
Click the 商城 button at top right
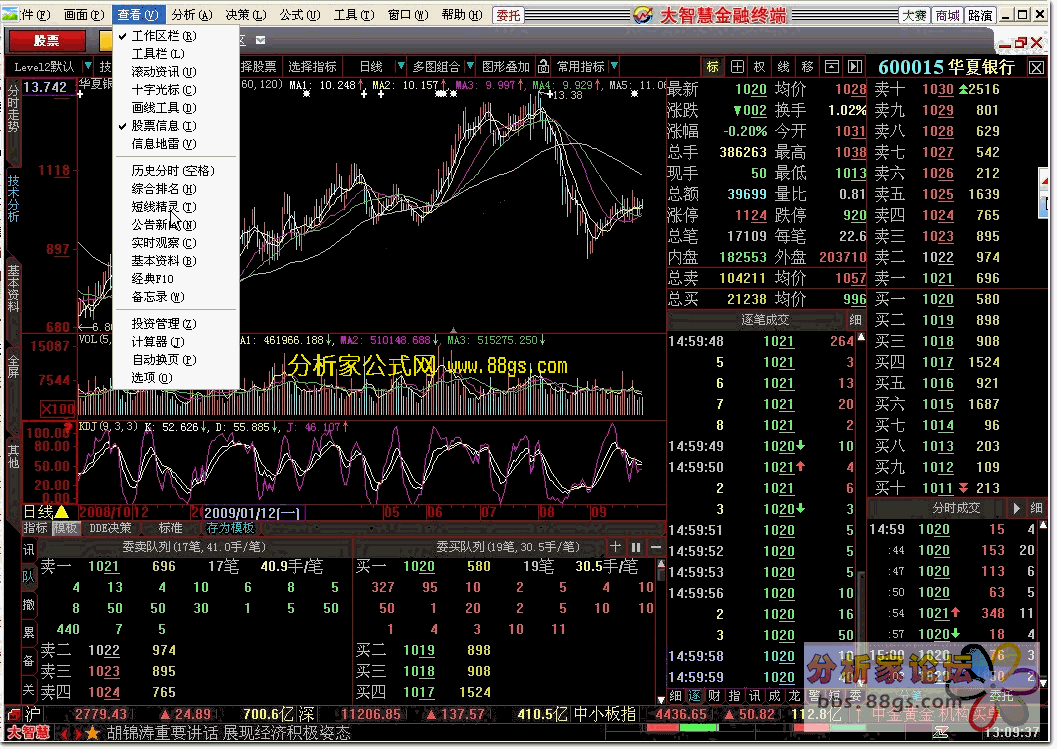click(947, 15)
